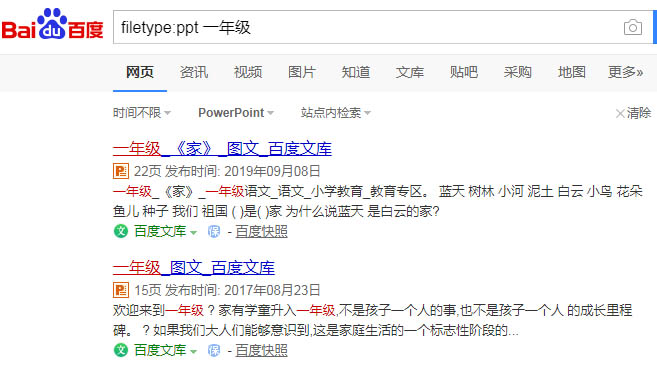Open the 知道 tab
This screenshot has width=657, height=370.
356,72
